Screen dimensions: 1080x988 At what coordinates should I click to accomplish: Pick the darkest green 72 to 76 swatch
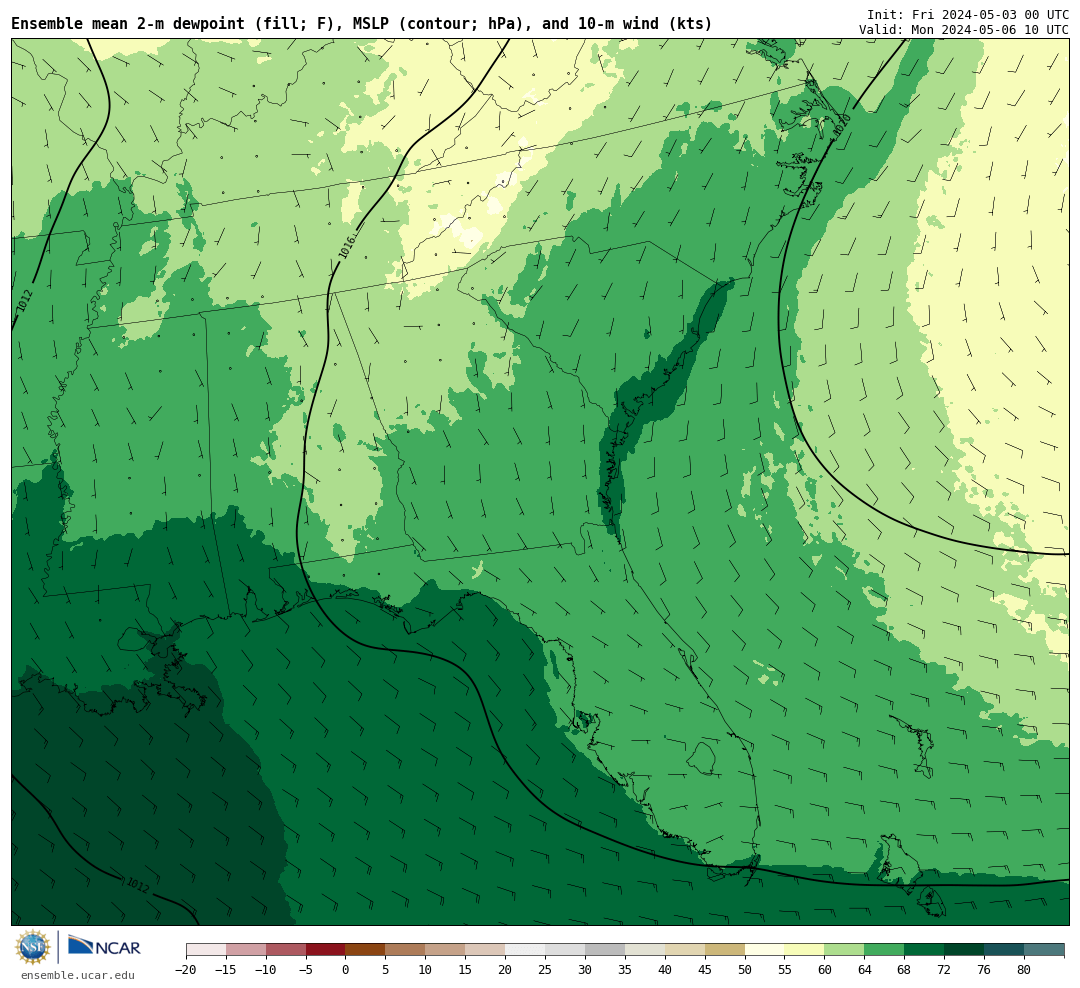point(964,949)
